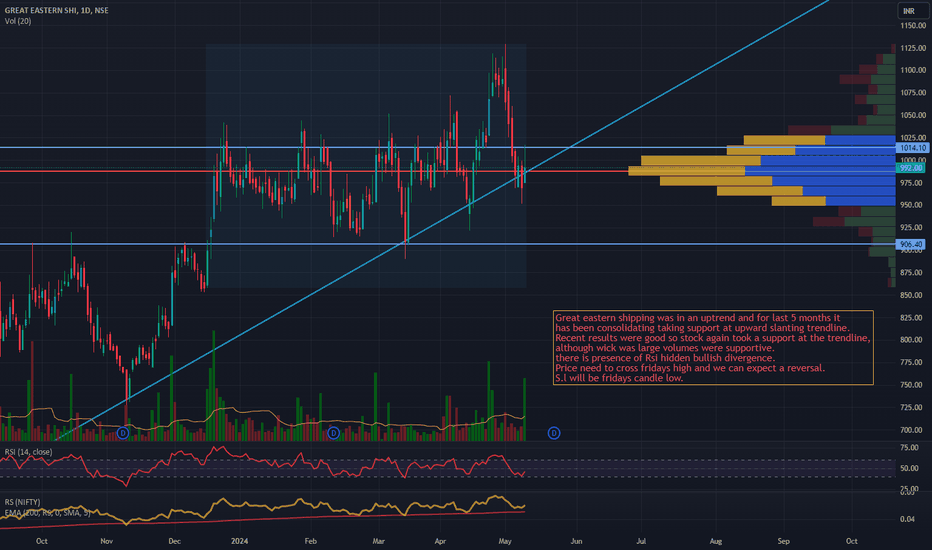Screen dimensions: 932x550
Task: Select the RS (NIFTY) indicator label
Action: click(x=22, y=502)
